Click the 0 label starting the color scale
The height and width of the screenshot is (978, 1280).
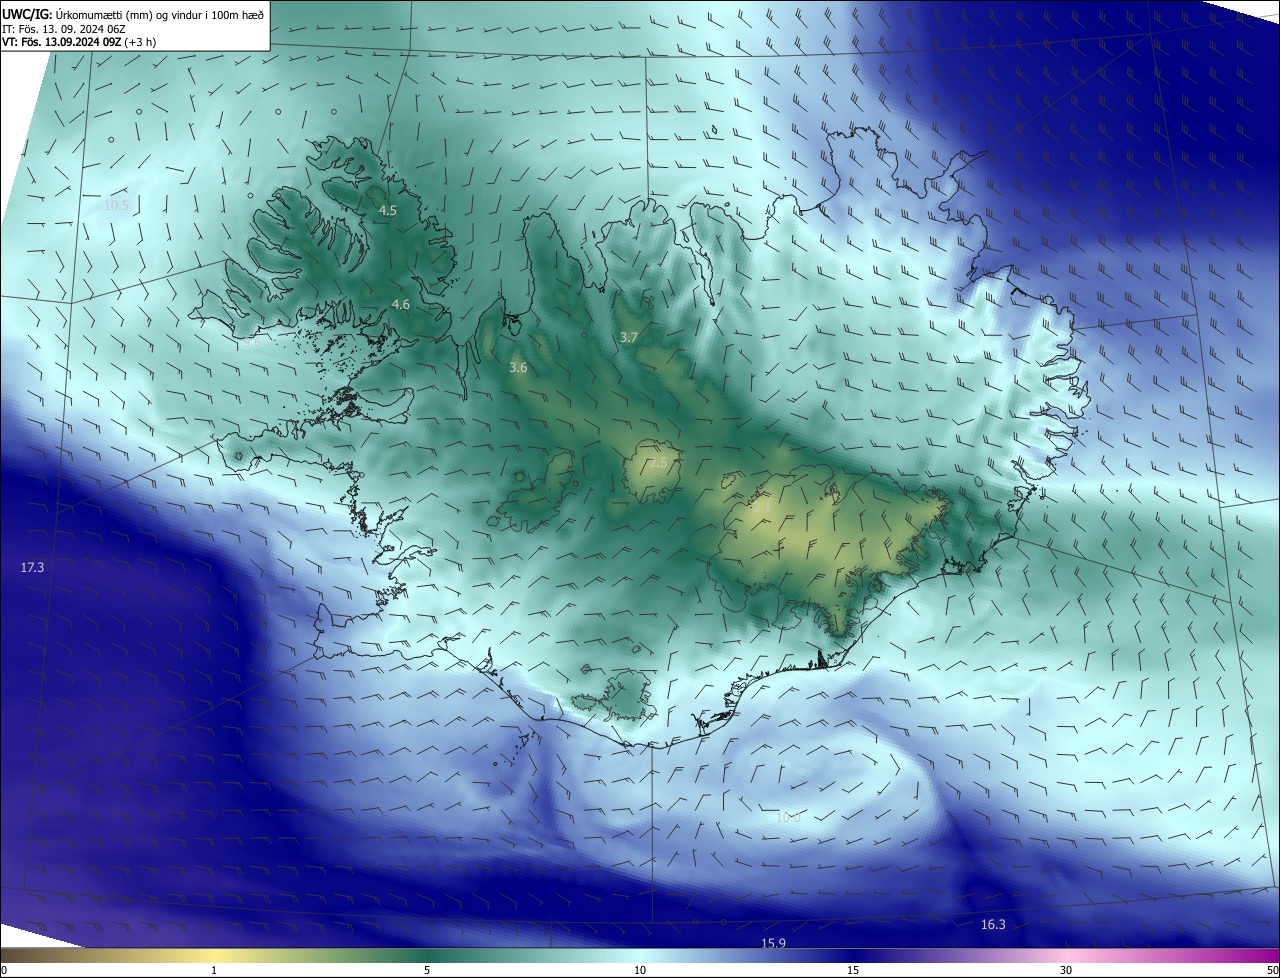pyautogui.click(x=4, y=970)
